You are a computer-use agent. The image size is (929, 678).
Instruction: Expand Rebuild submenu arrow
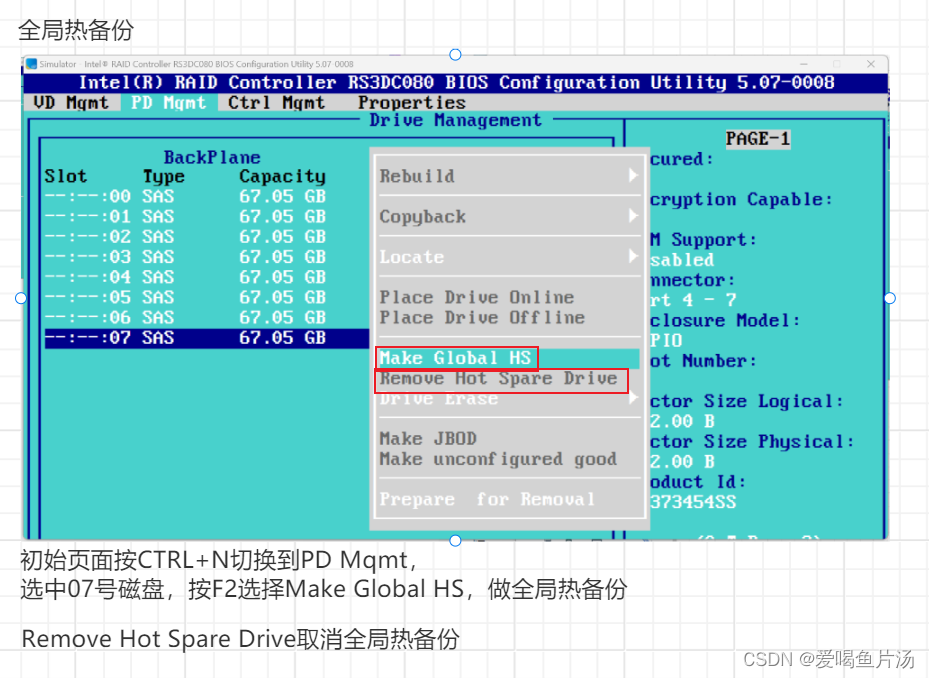pos(633,175)
